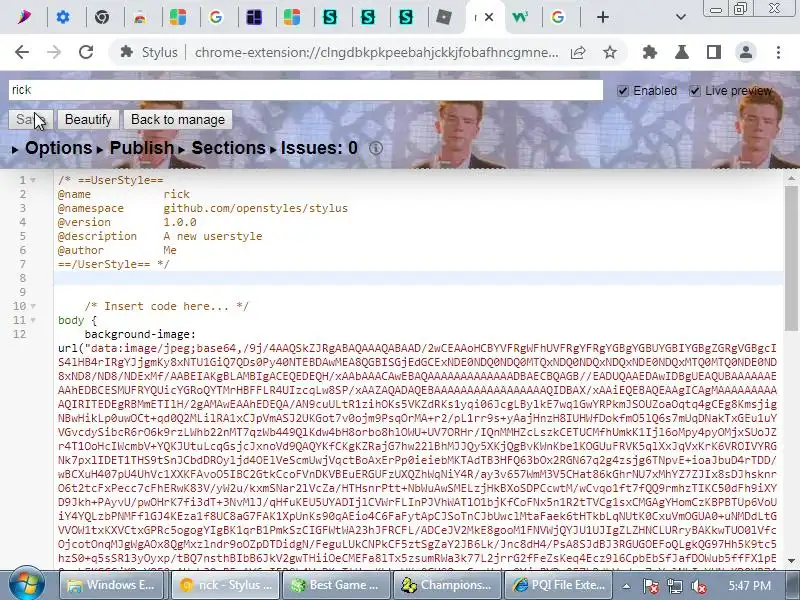Click the 'body {' selector line
Image resolution: width=800 pixels, height=600 pixels.
point(78,320)
